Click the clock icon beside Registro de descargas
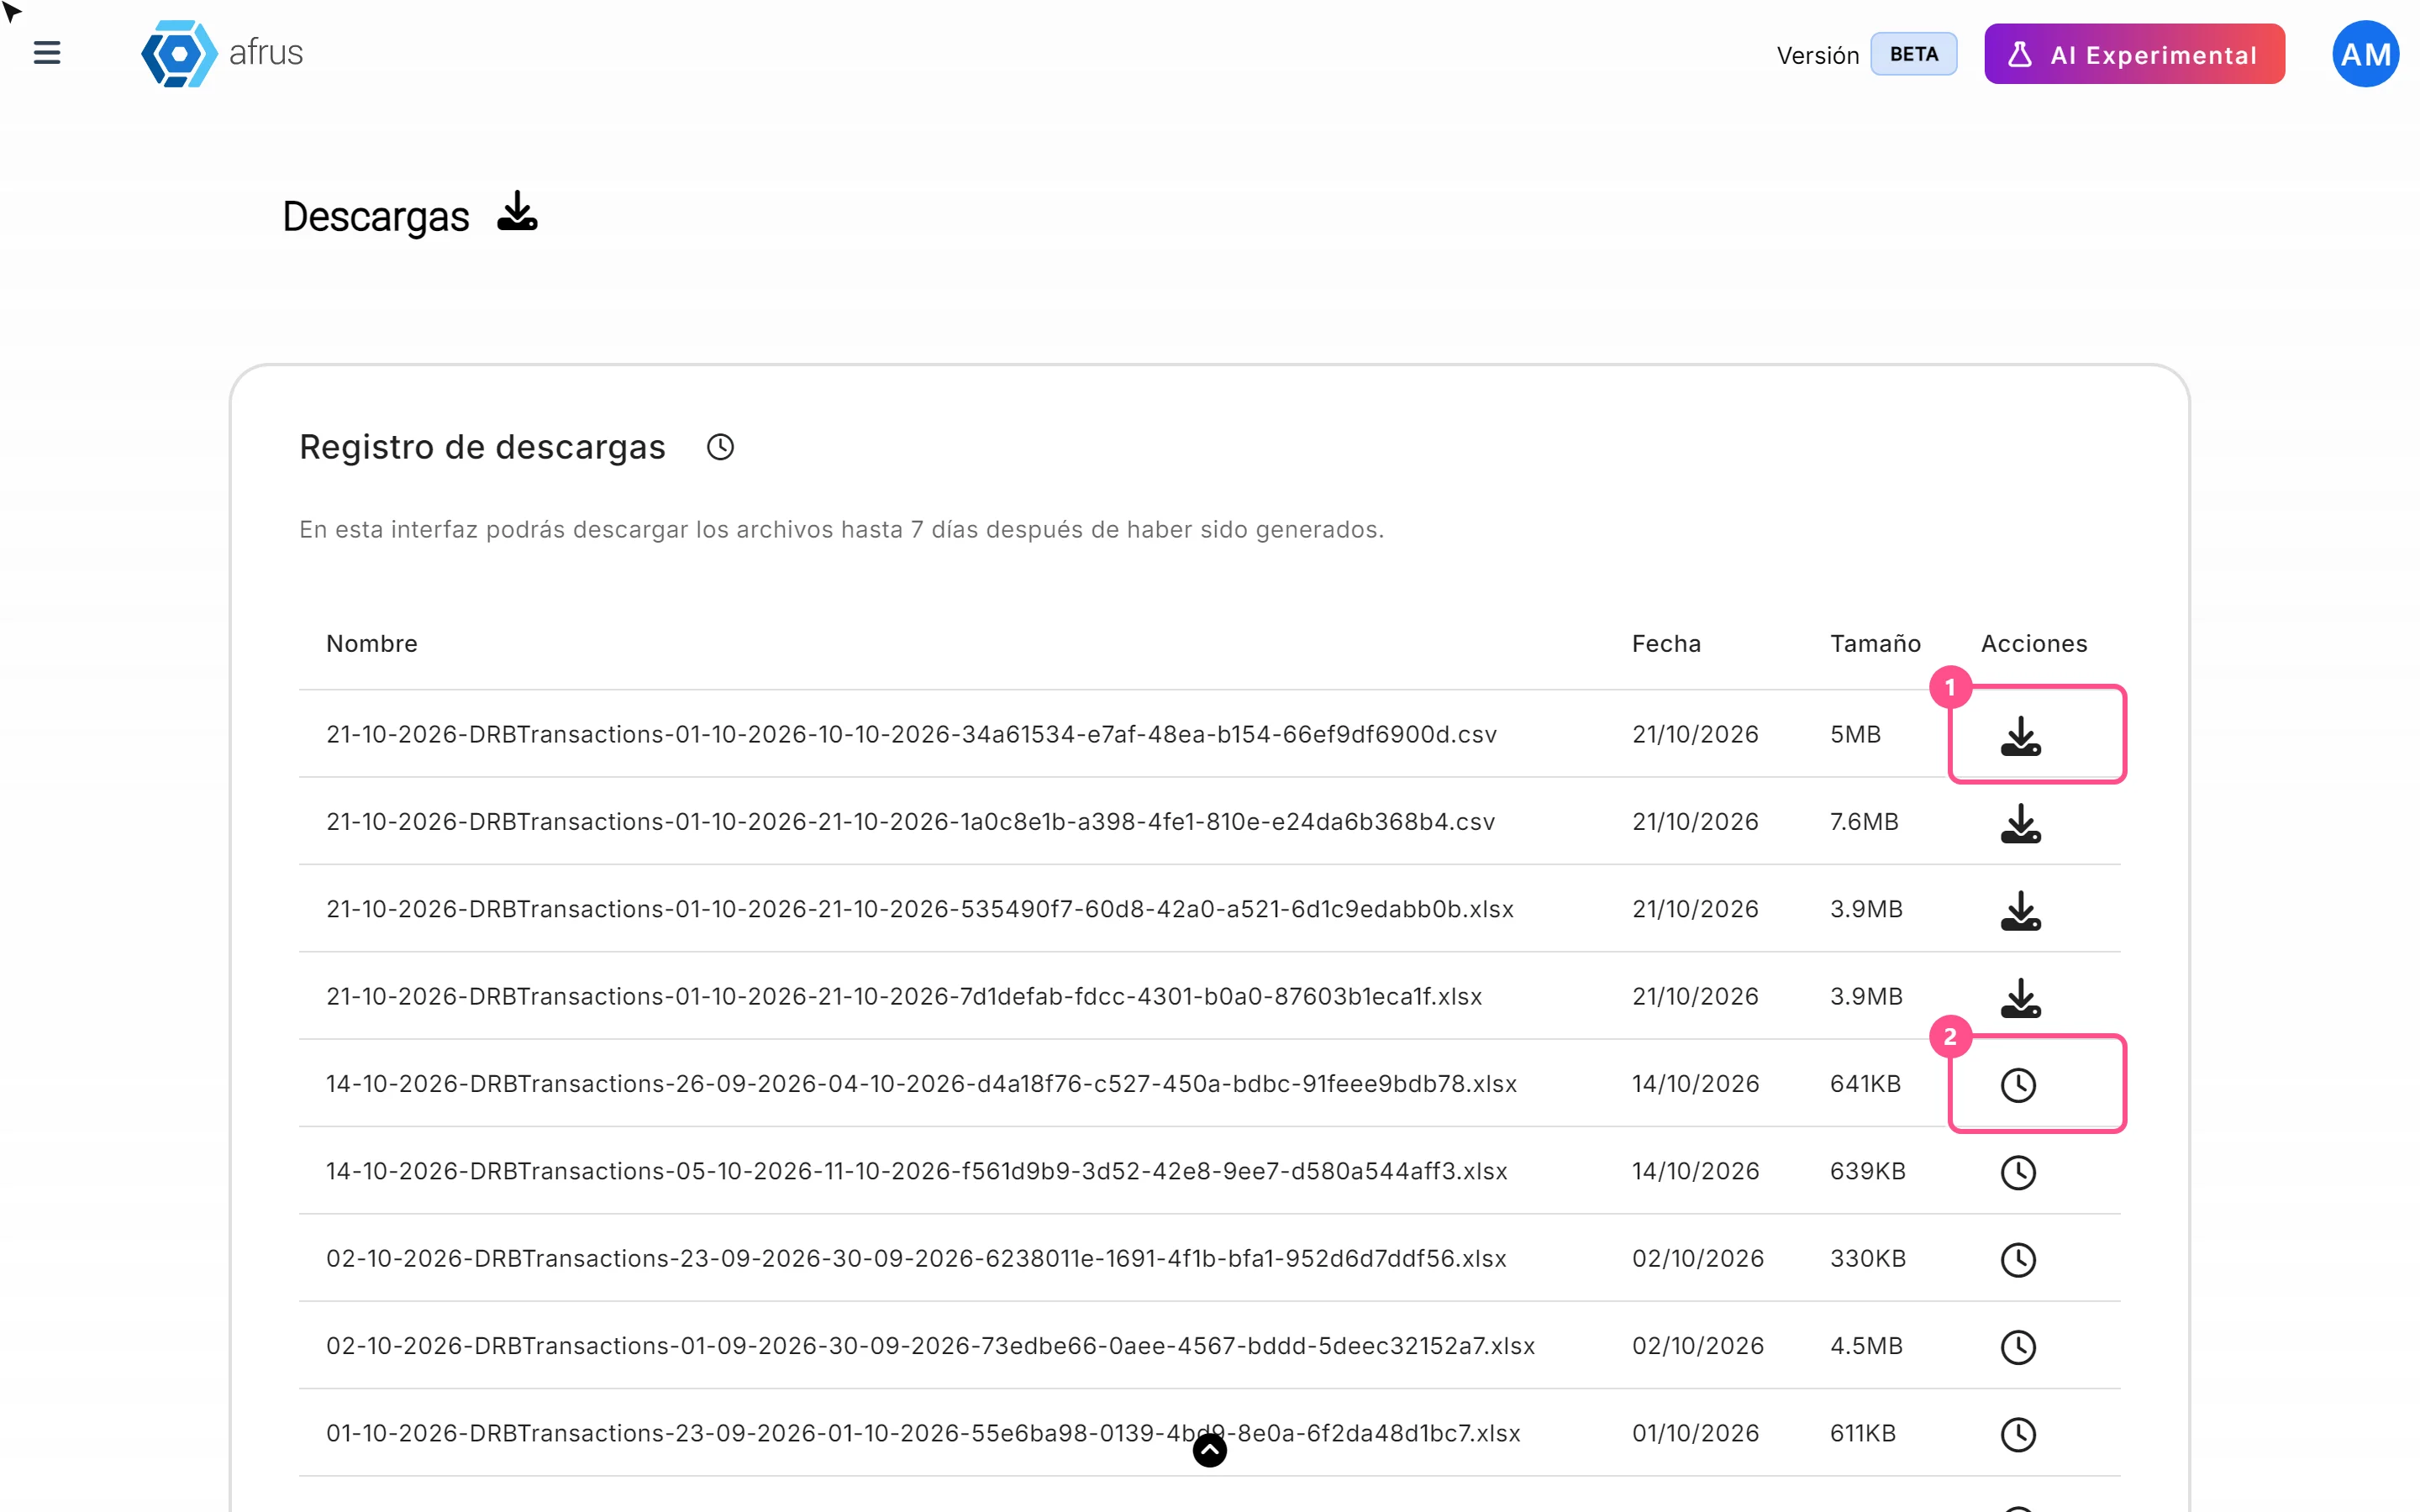 (720, 447)
